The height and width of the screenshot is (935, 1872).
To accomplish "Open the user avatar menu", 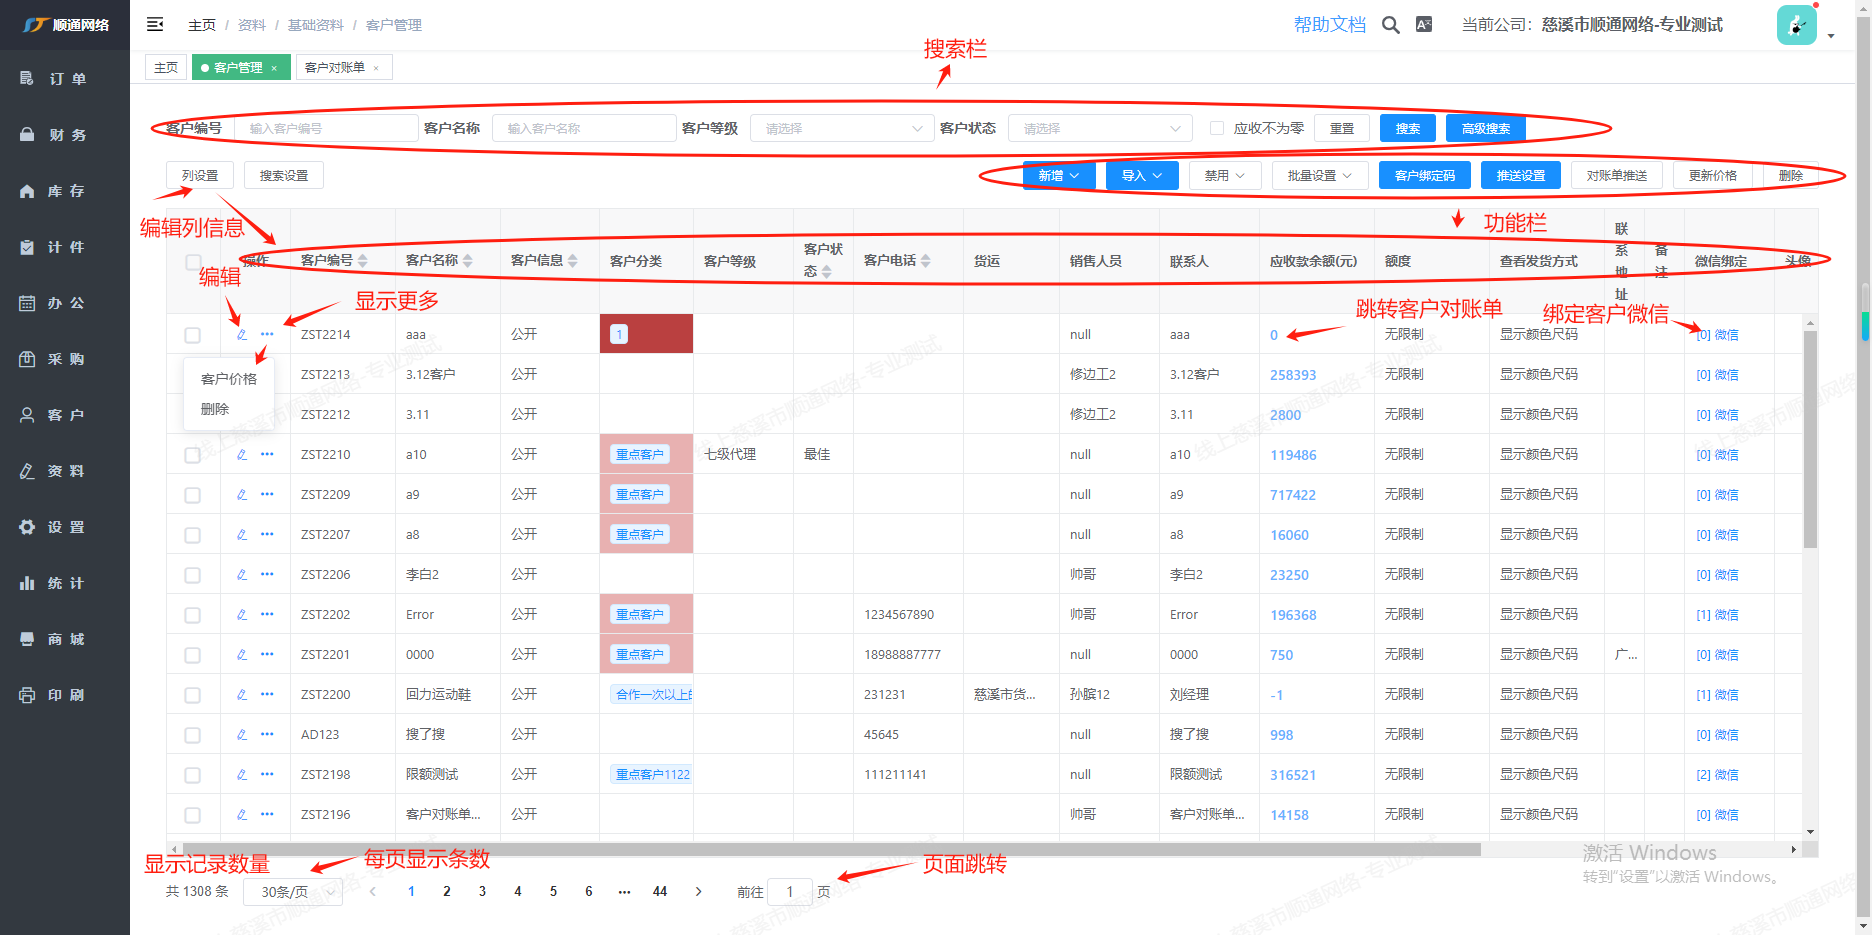I will tap(1797, 25).
